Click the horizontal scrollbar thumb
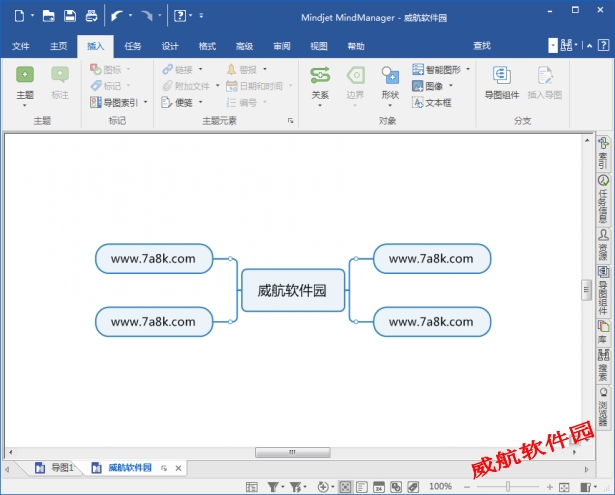Image resolution: width=615 pixels, height=495 pixels. click(293, 452)
